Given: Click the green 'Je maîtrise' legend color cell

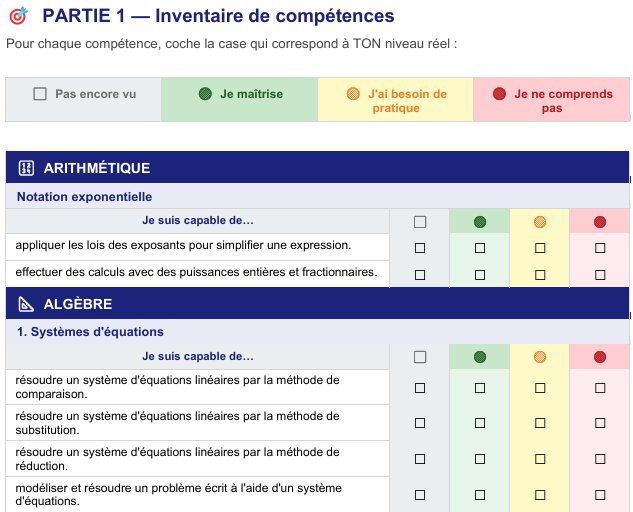Looking at the screenshot, I should 239,100.
